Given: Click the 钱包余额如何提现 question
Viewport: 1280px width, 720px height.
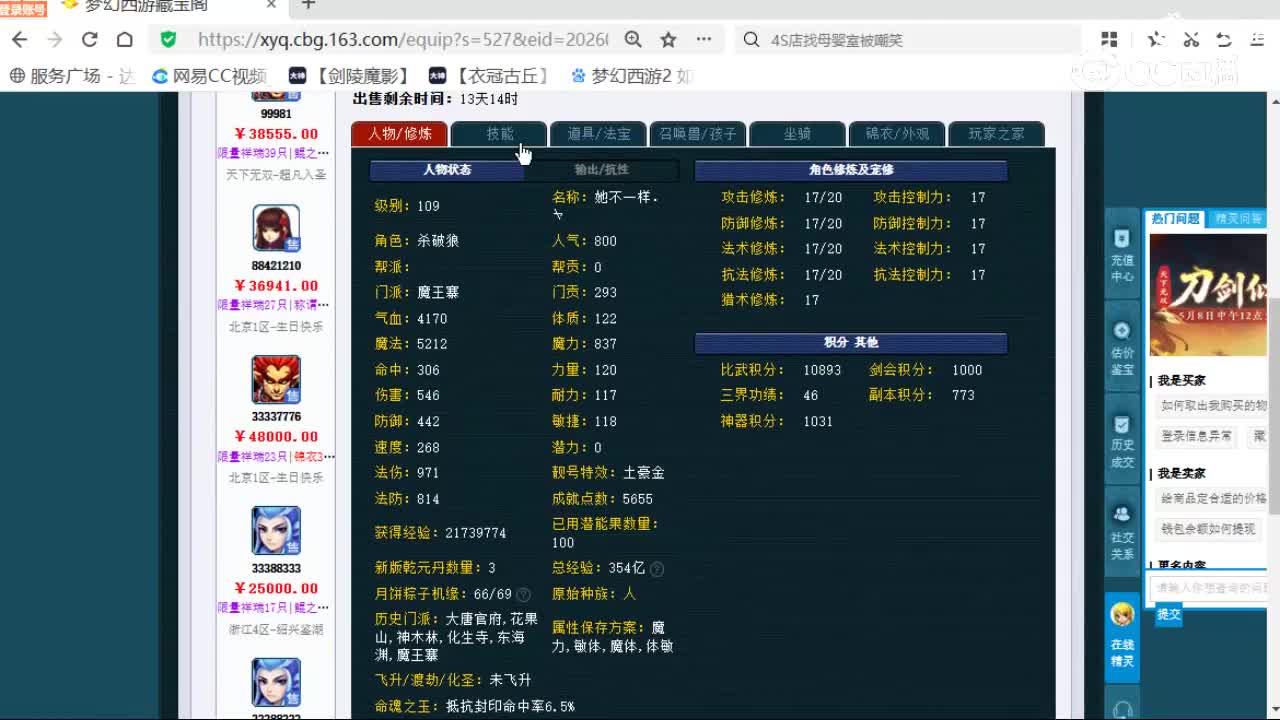Looking at the screenshot, I should tap(1207, 529).
